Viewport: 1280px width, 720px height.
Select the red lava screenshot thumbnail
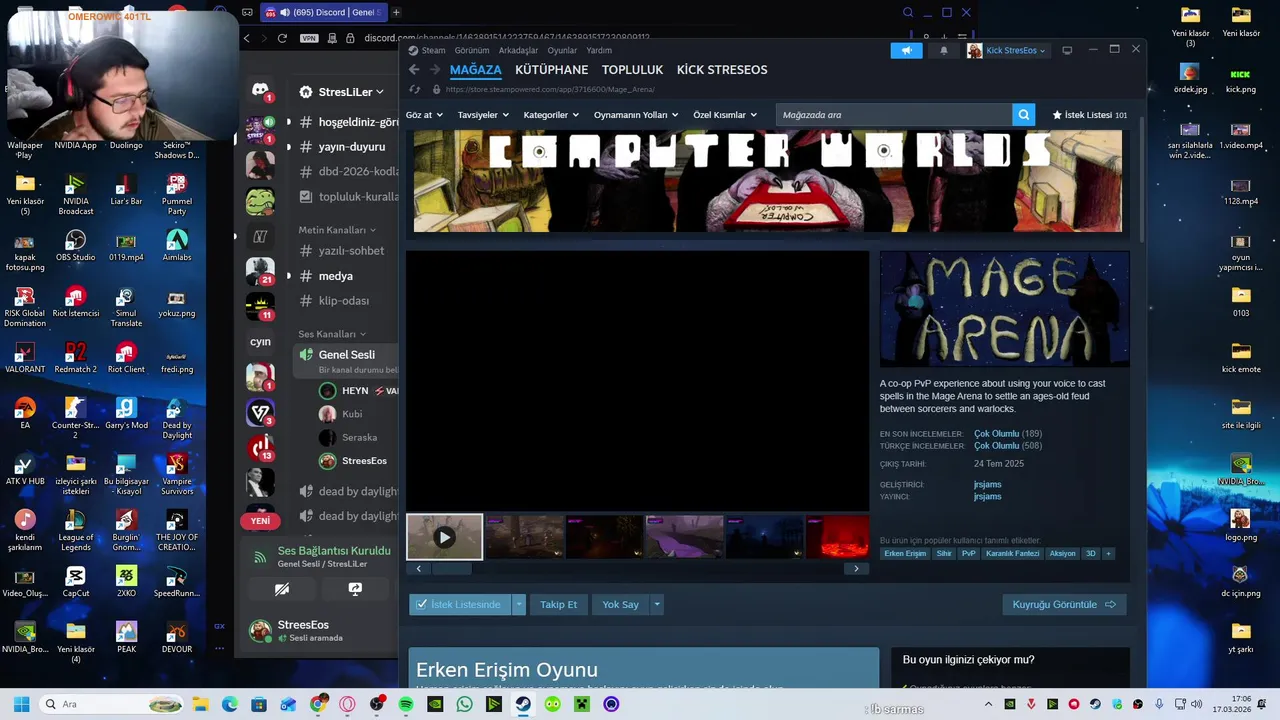(837, 537)
